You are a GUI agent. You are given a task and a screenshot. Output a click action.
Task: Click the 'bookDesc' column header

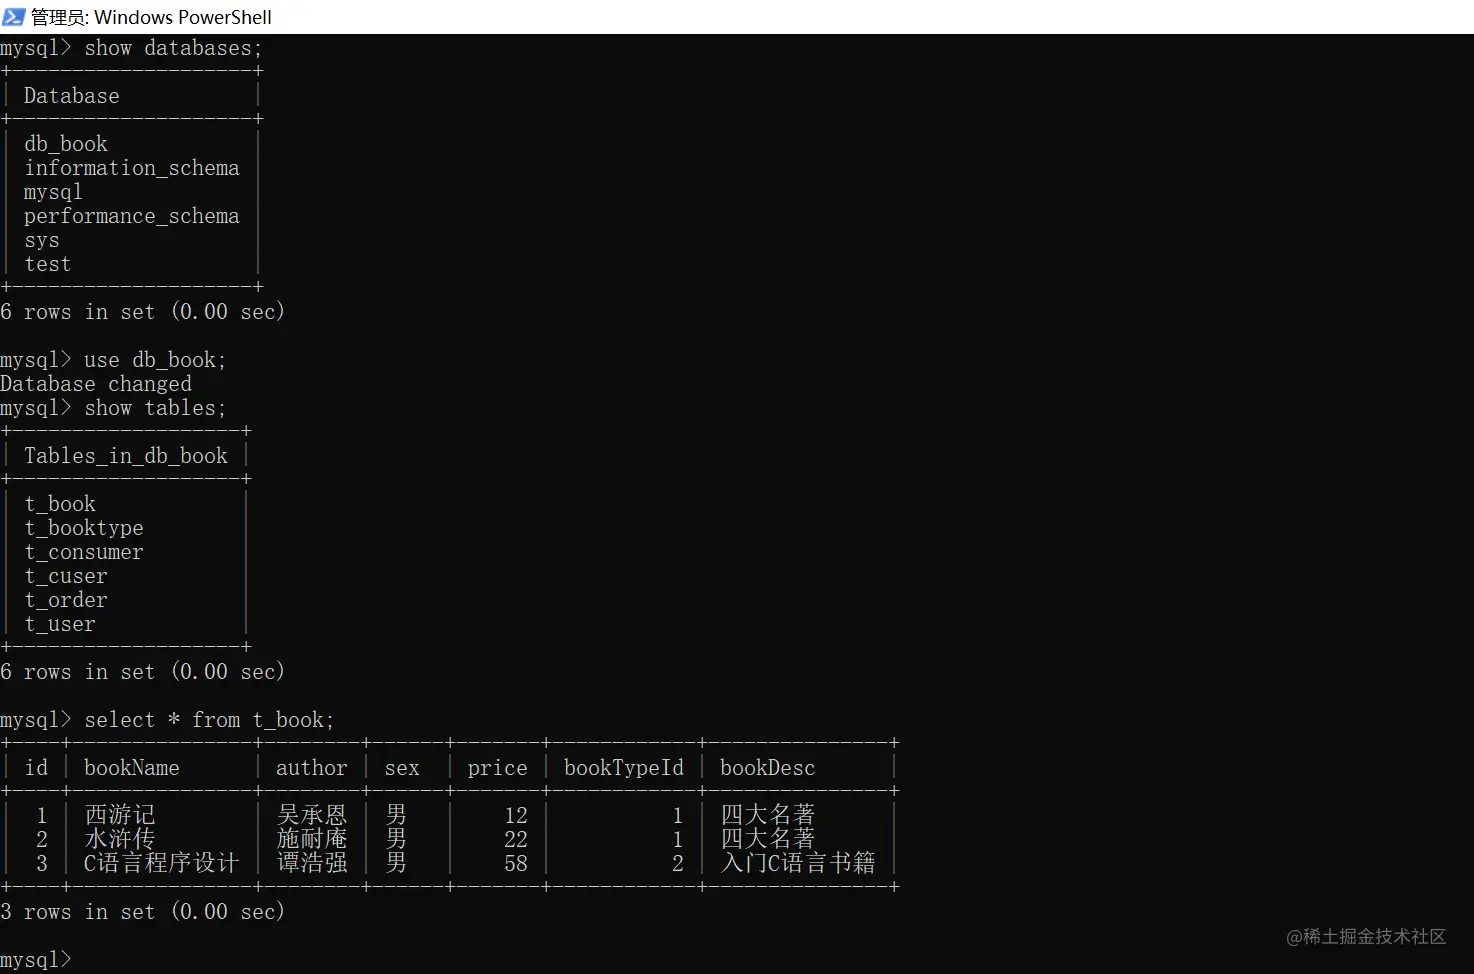[768, 768]
